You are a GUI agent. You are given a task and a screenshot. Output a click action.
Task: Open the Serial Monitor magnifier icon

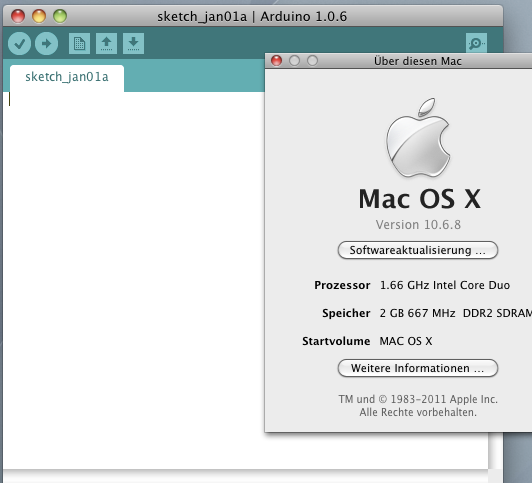coord(476,43)
